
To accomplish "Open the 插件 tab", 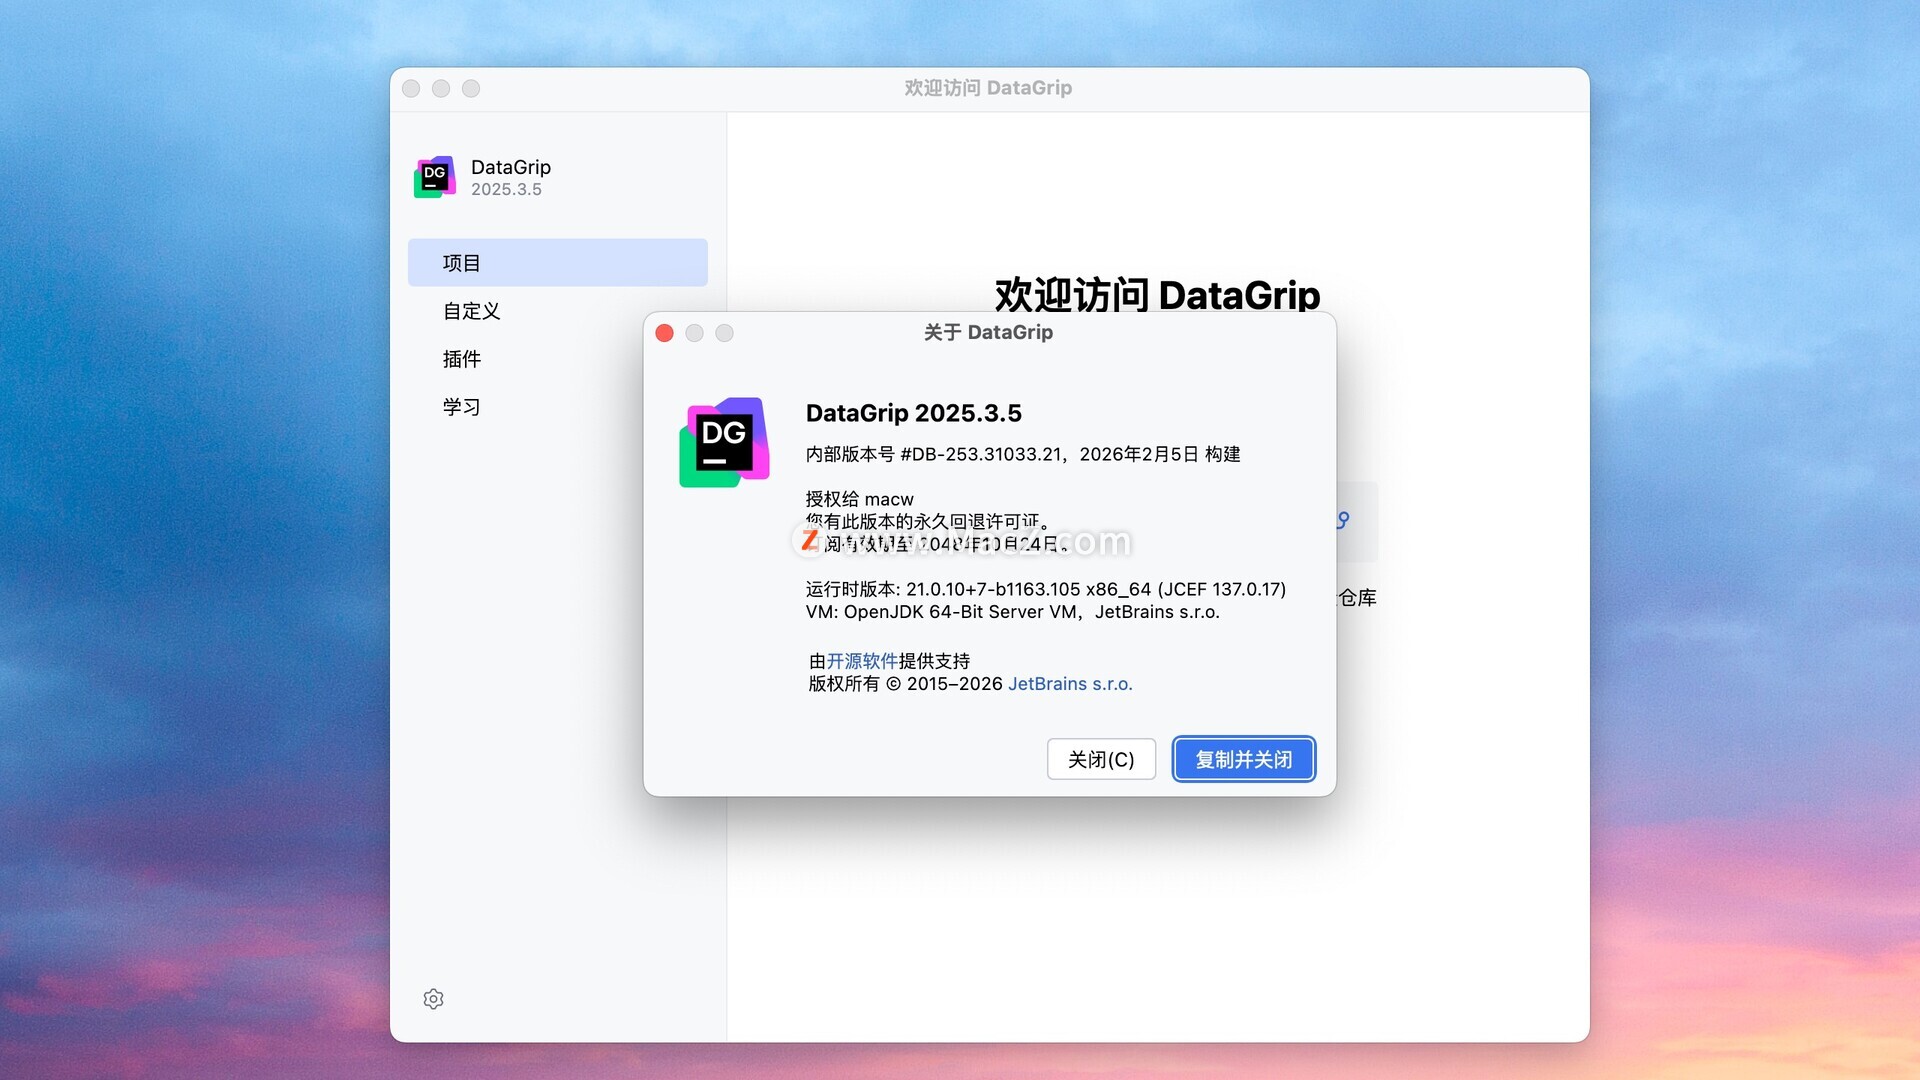I will click(462, 359).
